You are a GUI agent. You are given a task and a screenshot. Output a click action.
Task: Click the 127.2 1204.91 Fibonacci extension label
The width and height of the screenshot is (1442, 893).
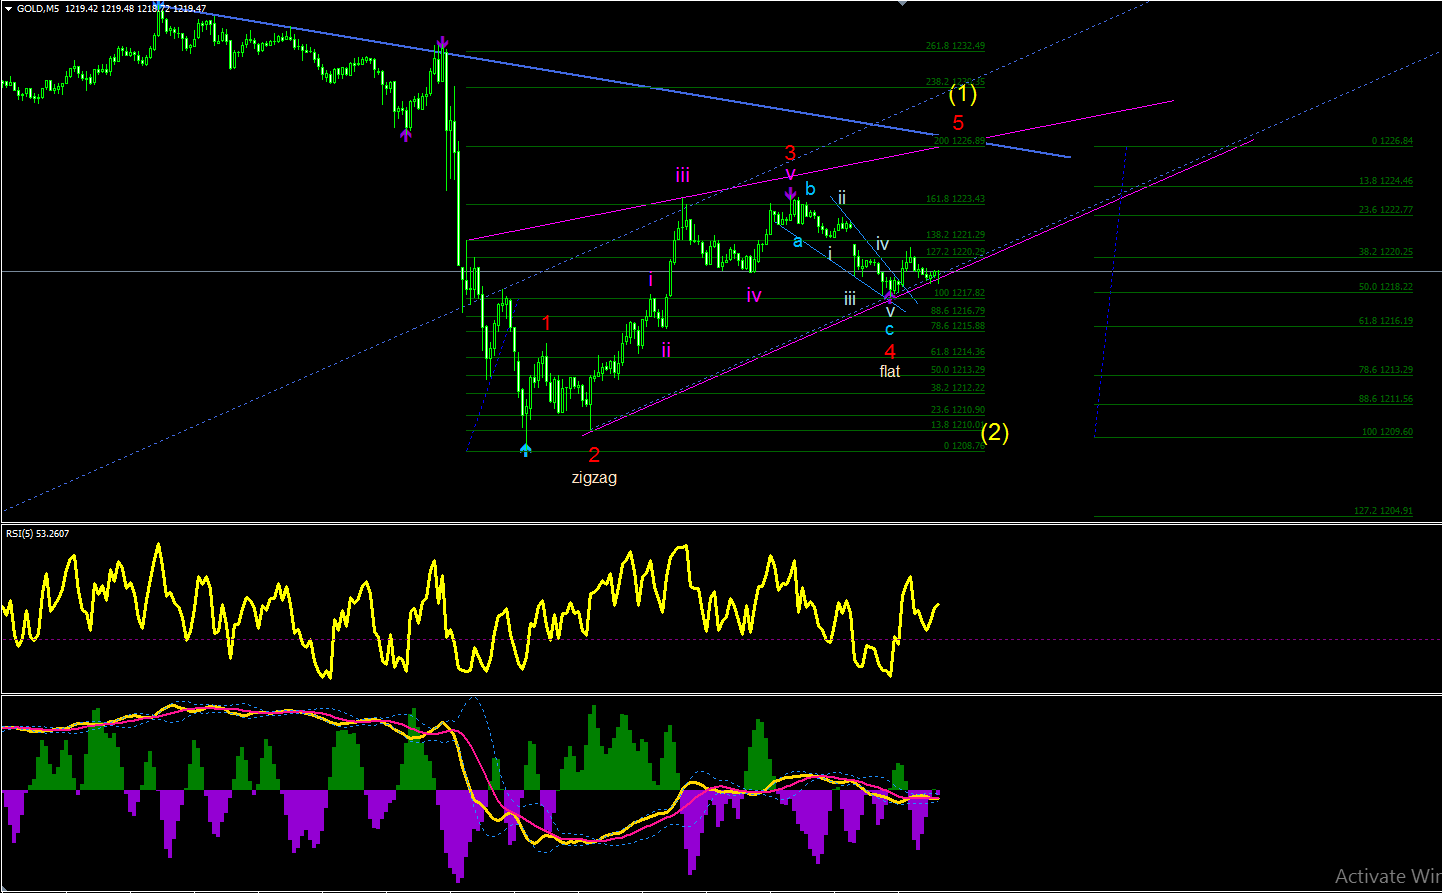[x=1384, y=511]
